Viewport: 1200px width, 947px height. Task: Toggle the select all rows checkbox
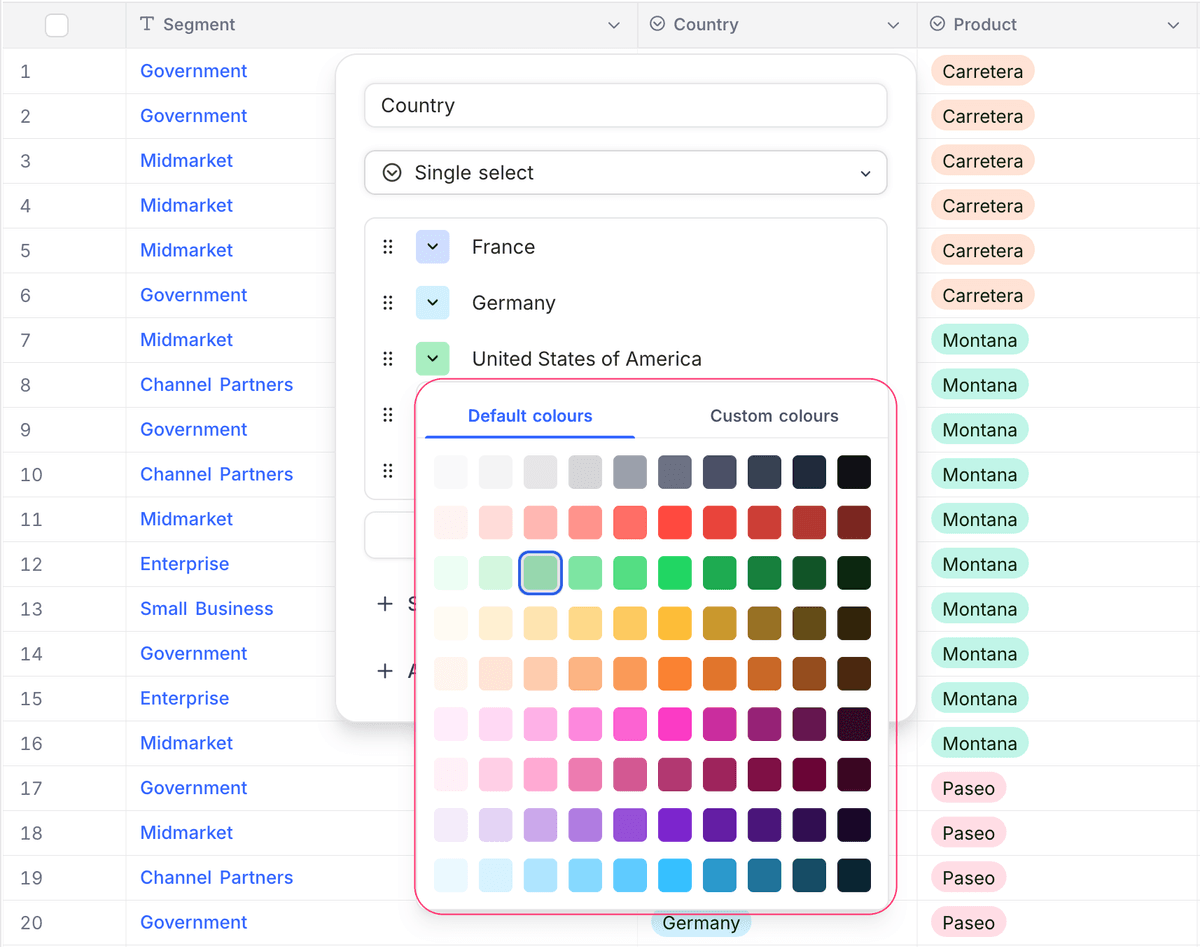click(x=57, y=25)
